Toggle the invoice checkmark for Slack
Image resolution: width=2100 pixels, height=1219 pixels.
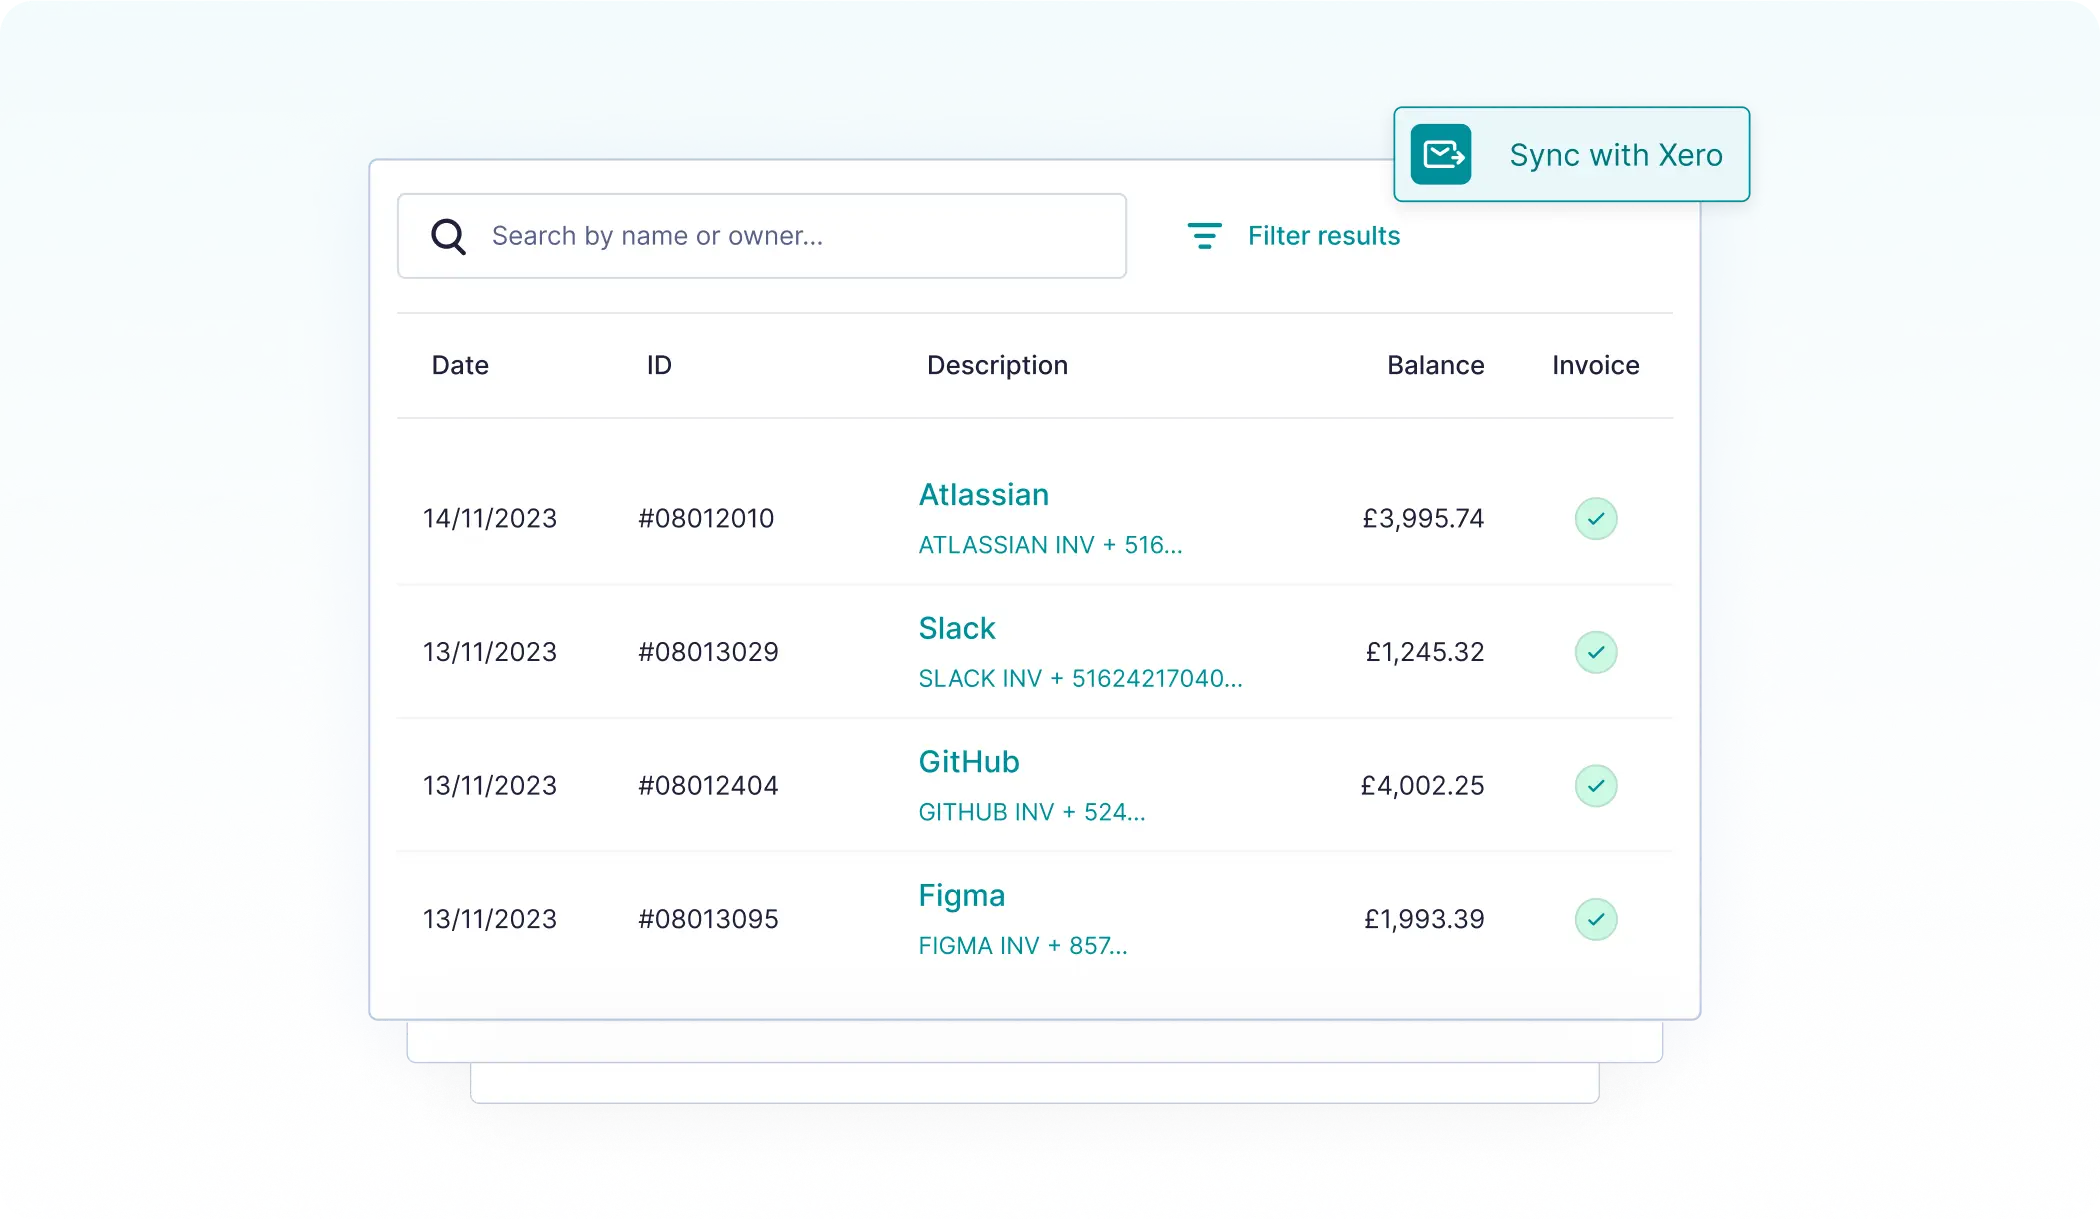(1596, 652)
